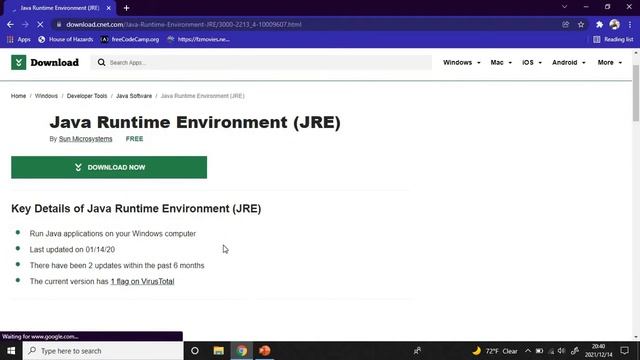Screen dimensions: 640x360
Task: Open the fzmovies bookmark
Action: click(199, 40)
